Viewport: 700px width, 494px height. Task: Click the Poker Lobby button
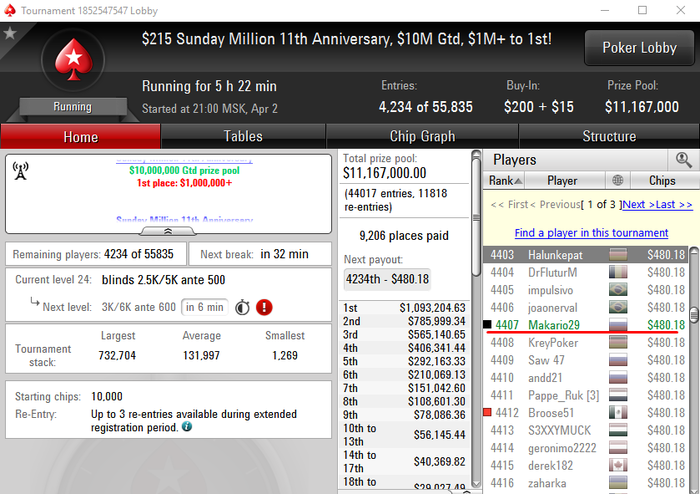639,48
